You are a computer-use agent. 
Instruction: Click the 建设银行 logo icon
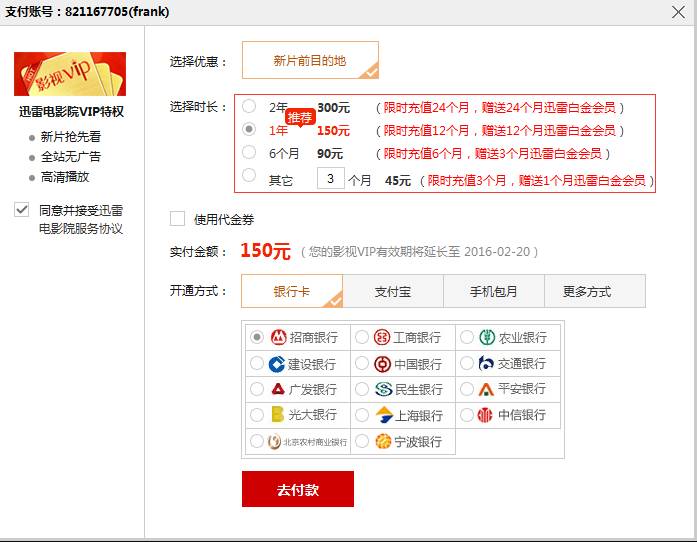point(276,364)
